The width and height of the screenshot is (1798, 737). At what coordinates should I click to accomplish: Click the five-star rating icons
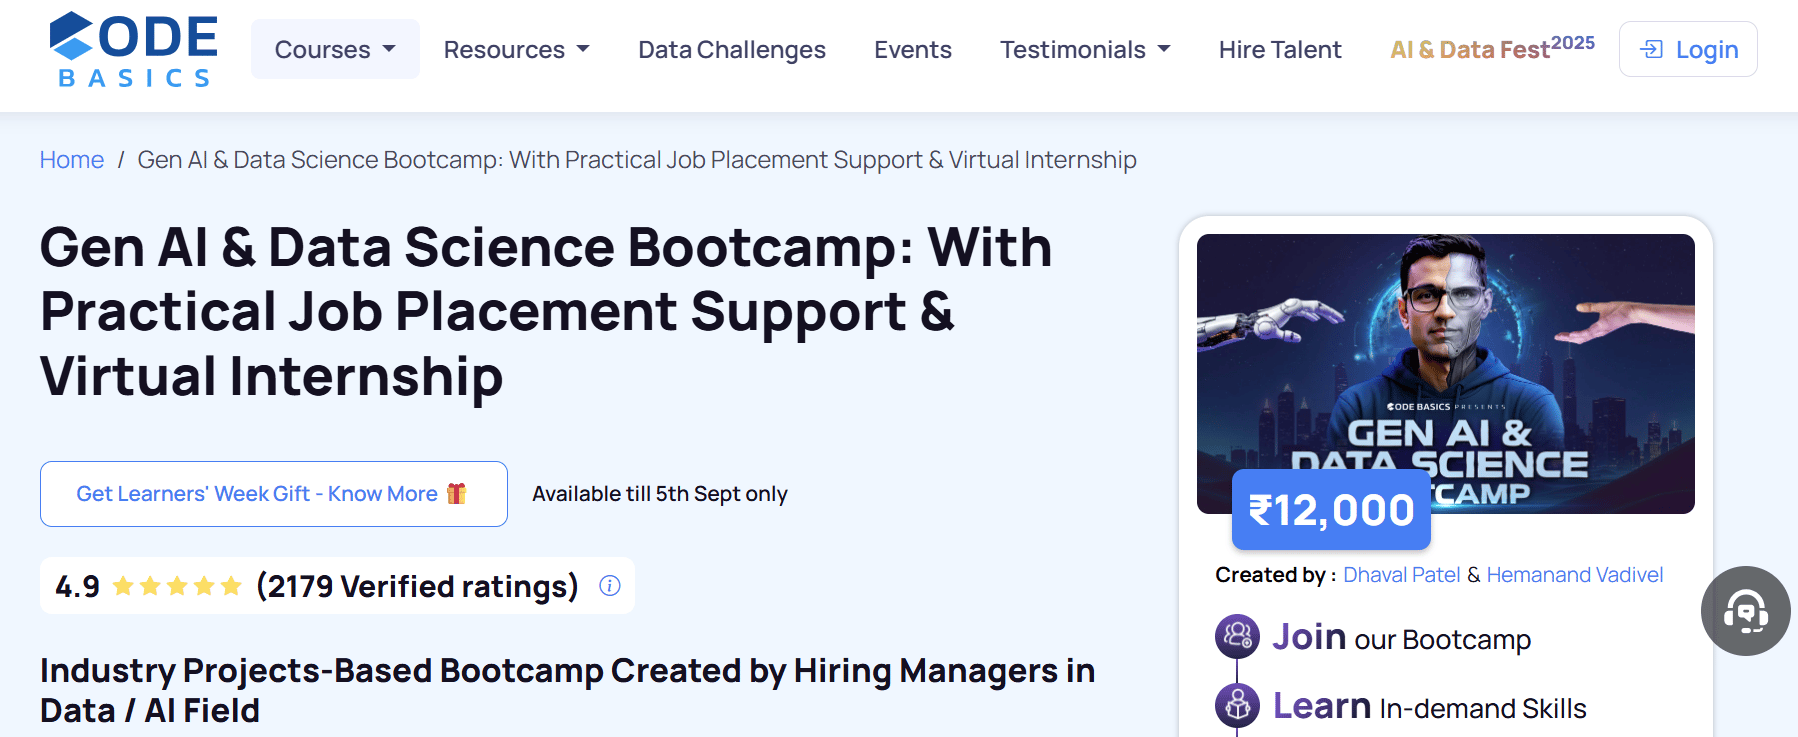click(177, 586)
